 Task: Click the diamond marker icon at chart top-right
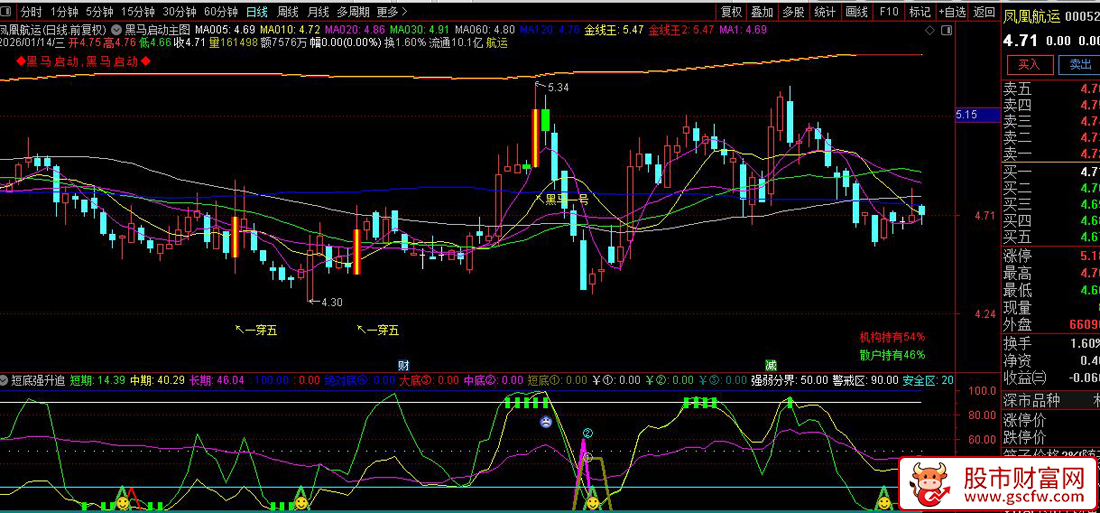coord(930,30)
